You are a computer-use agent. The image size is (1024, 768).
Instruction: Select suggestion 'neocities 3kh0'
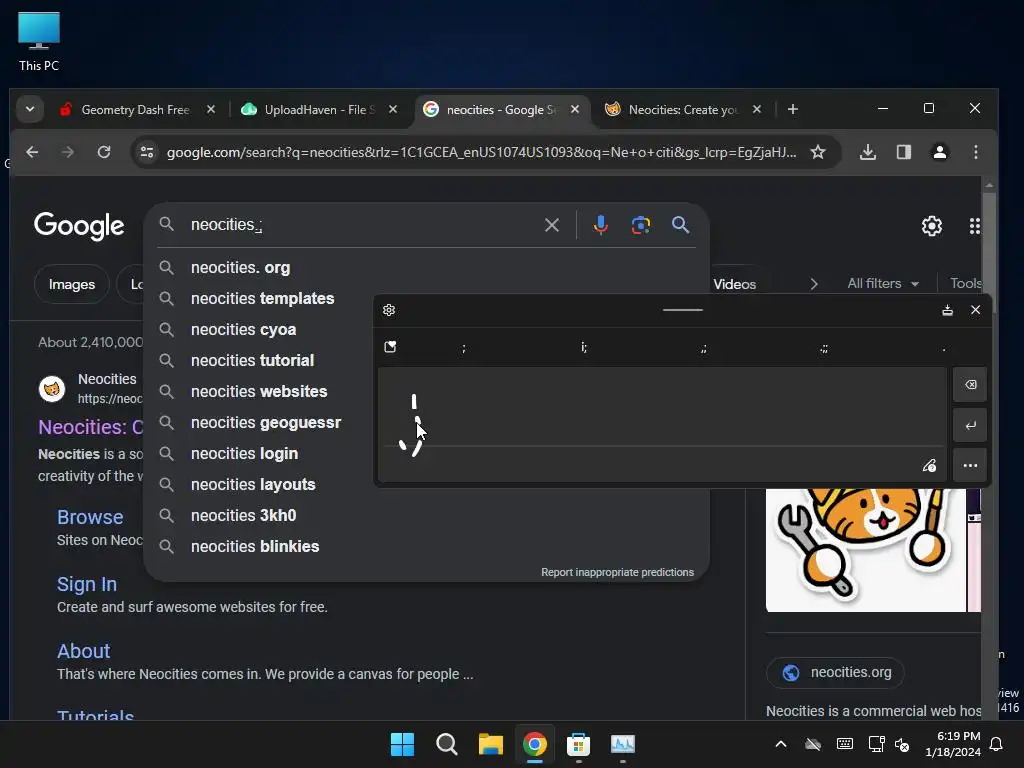coord(426,516)
